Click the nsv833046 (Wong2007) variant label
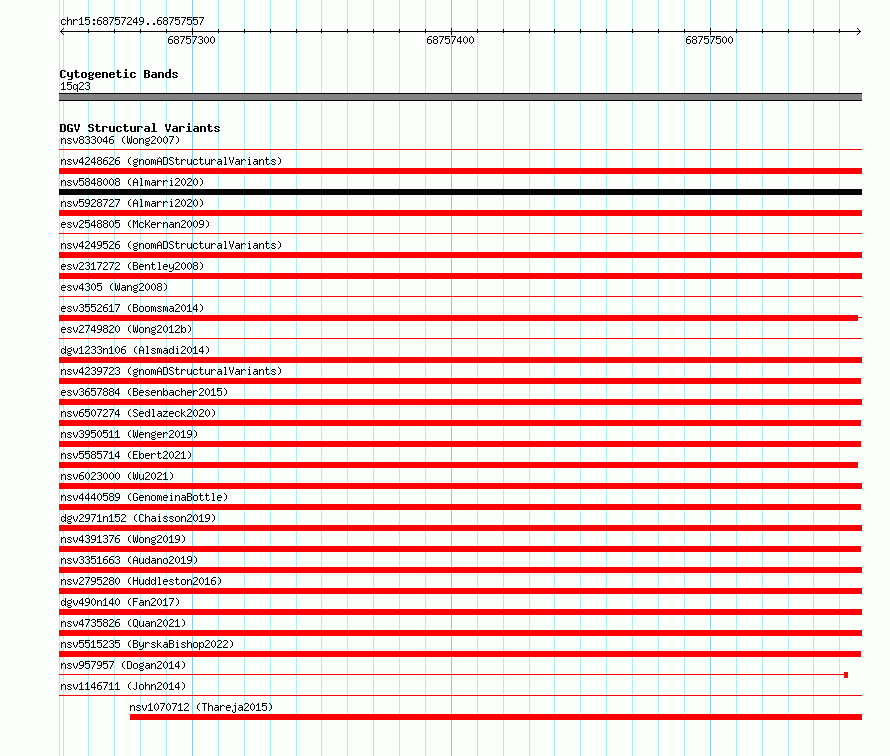Viewport: 890px width, 756px height. (120, 140)
